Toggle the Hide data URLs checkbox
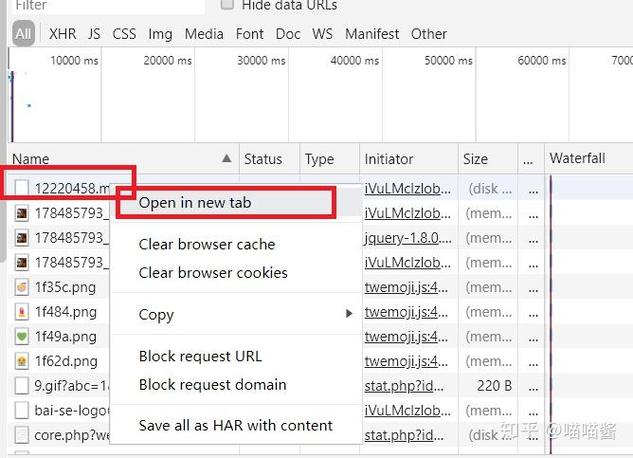633x458 pixels. point(227,5)
